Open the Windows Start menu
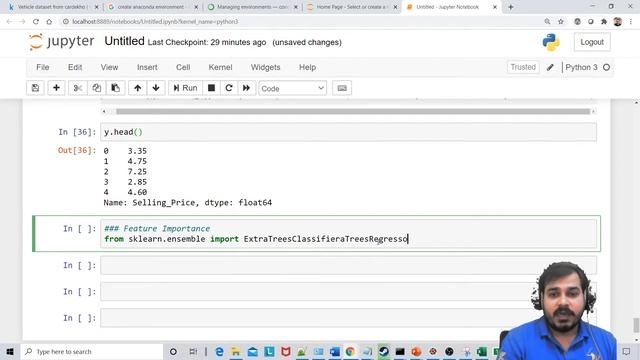Screen dimensions: 640x360 pyautogui.click(x=10, y=351)
